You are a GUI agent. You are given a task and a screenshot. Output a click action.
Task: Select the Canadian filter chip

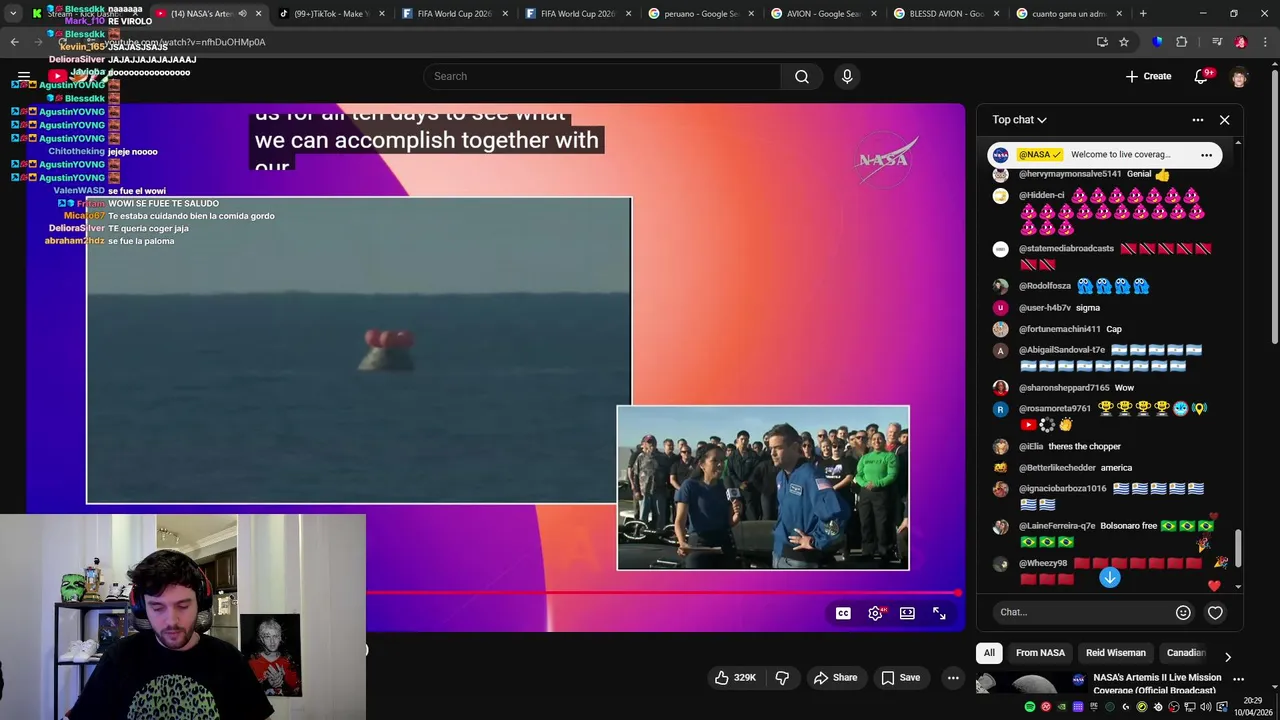1186,653
